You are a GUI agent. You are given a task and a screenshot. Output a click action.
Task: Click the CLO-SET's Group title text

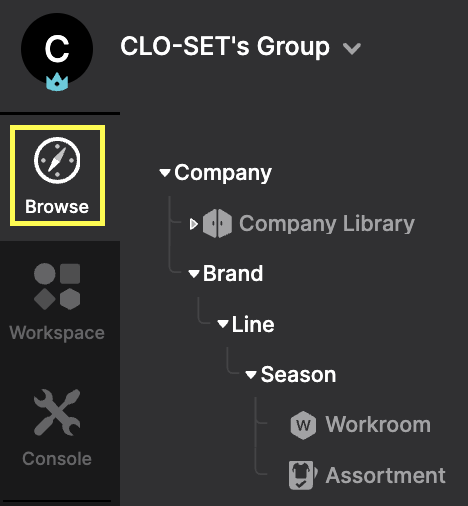pos(225,47)
